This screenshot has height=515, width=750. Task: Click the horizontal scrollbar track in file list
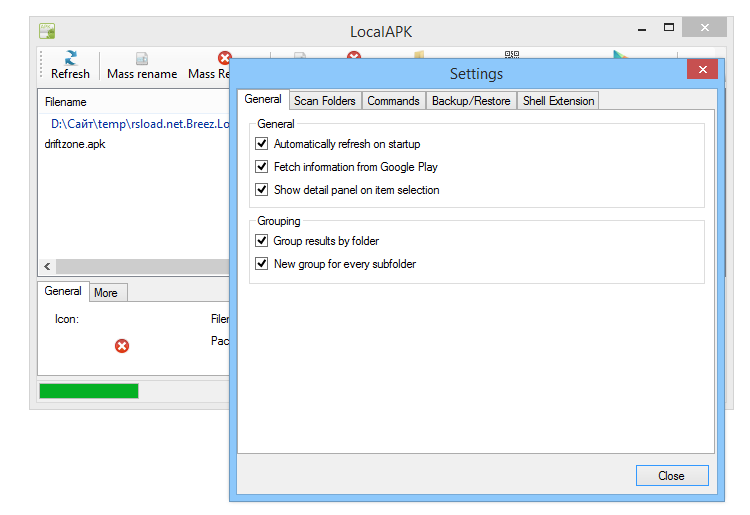coord(143,266)
